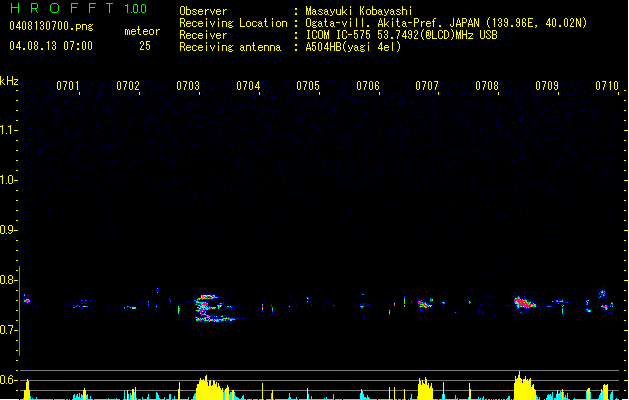
Task: Click the 0703 time marker
Action: click(x=188, y=86)
